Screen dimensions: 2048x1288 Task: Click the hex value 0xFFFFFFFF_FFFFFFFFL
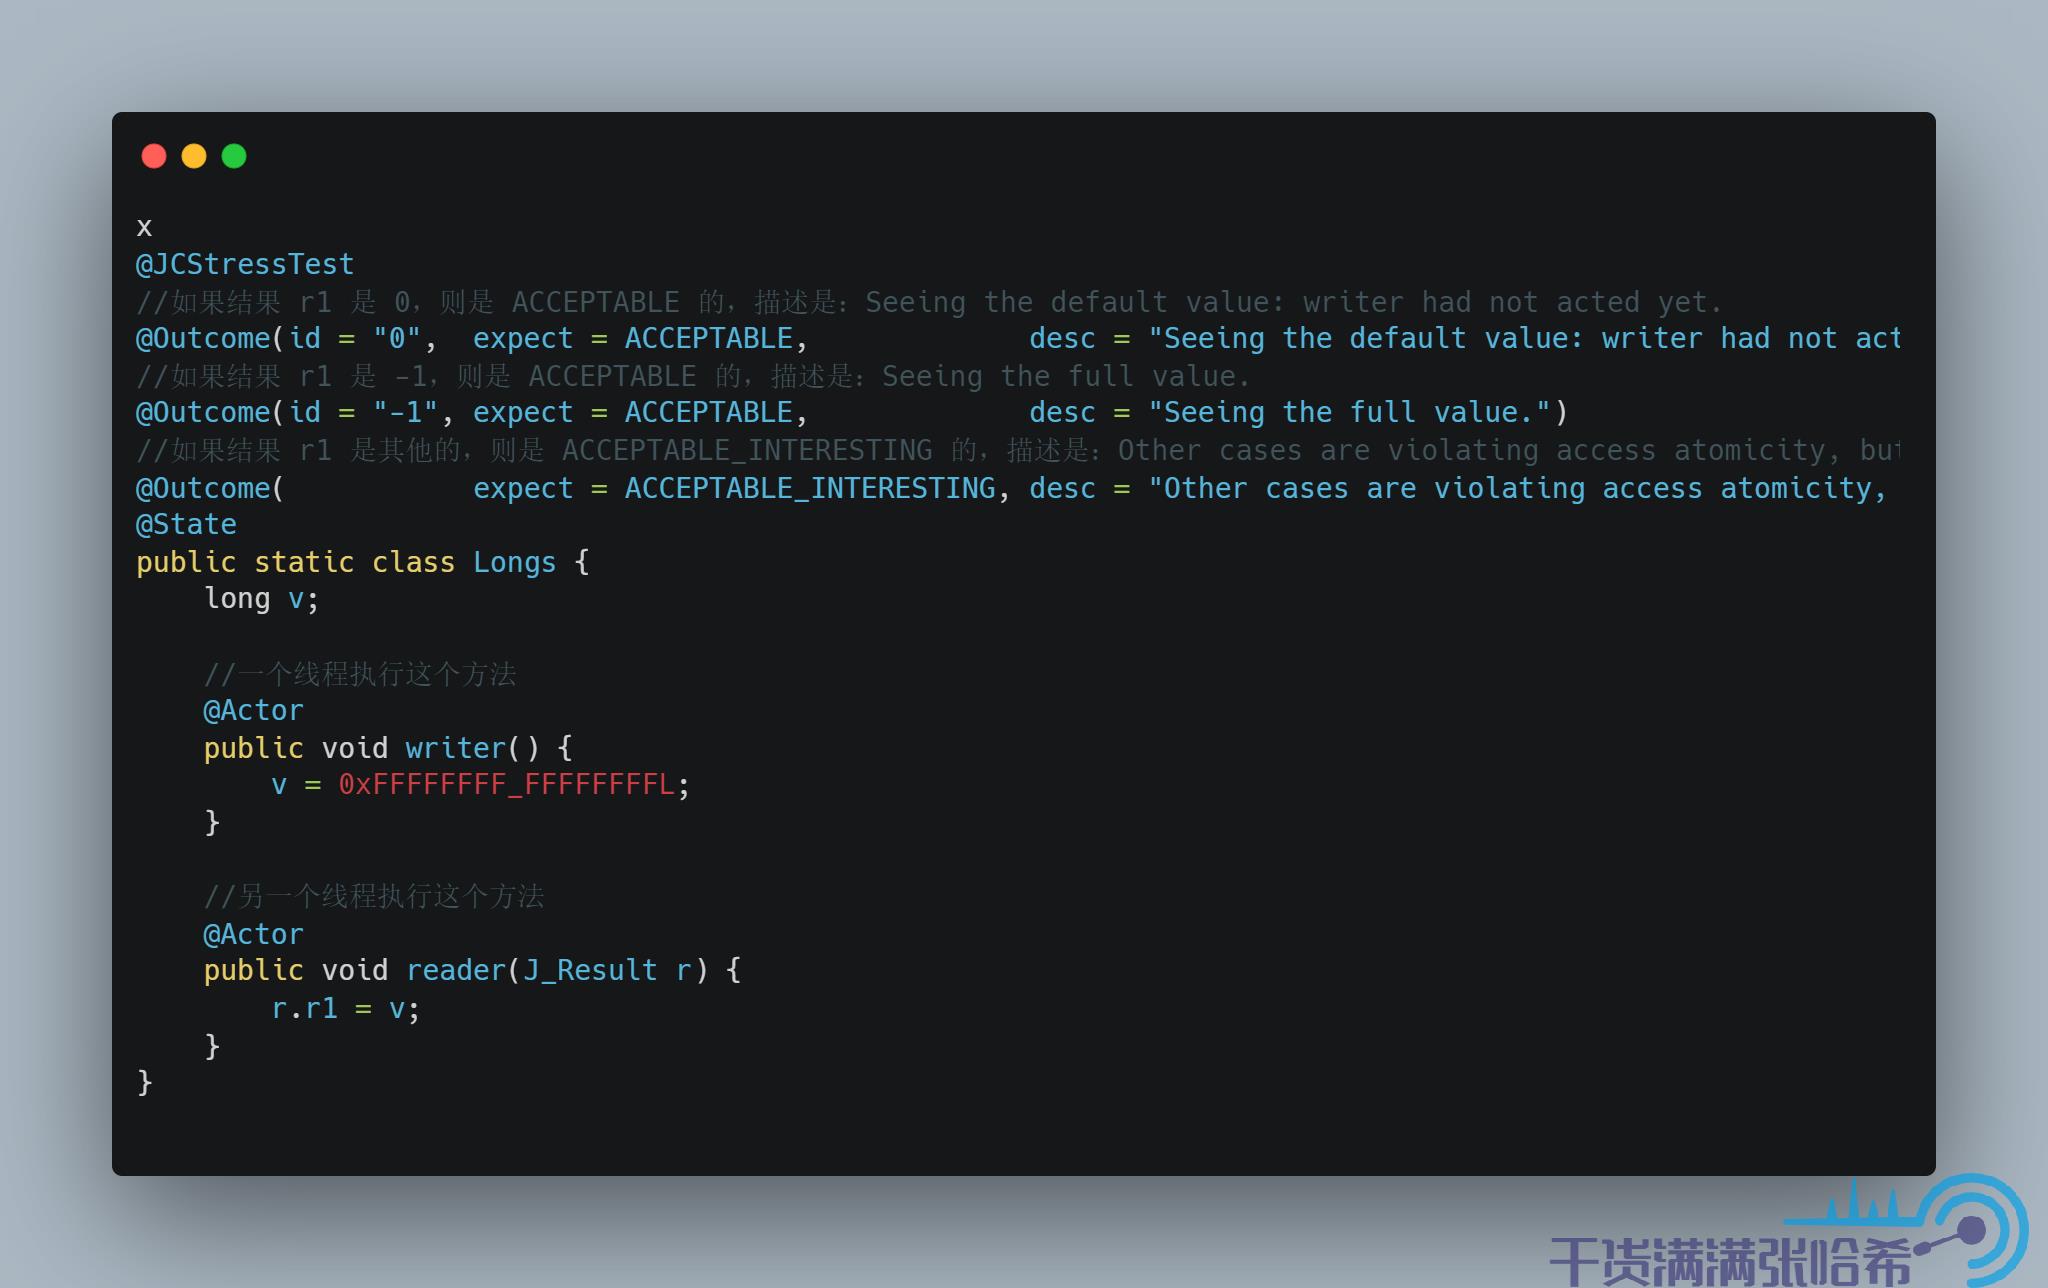point(505,783)
